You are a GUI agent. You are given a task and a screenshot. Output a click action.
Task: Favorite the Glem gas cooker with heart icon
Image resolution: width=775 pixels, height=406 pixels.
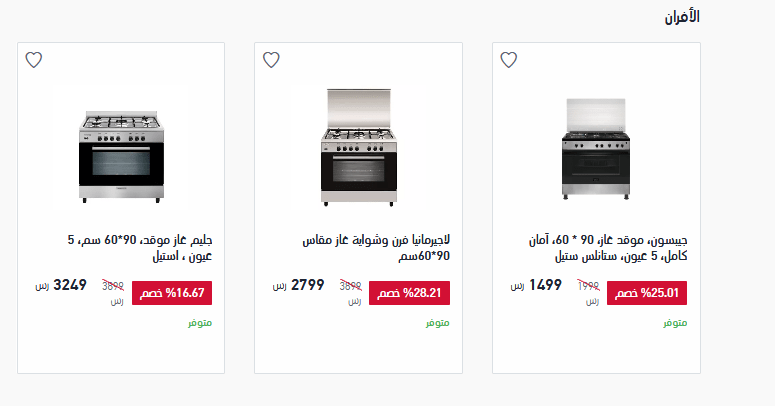tap(33, 60)
